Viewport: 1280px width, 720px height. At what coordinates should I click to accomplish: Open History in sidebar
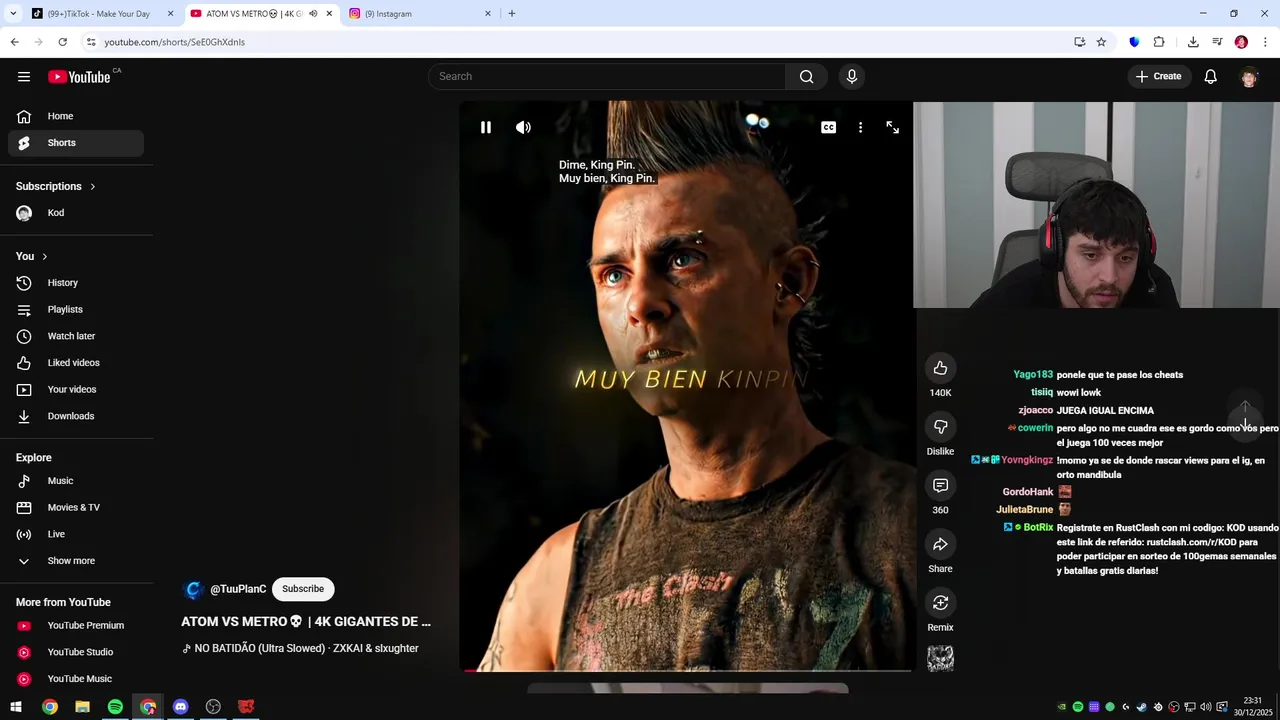76,283
